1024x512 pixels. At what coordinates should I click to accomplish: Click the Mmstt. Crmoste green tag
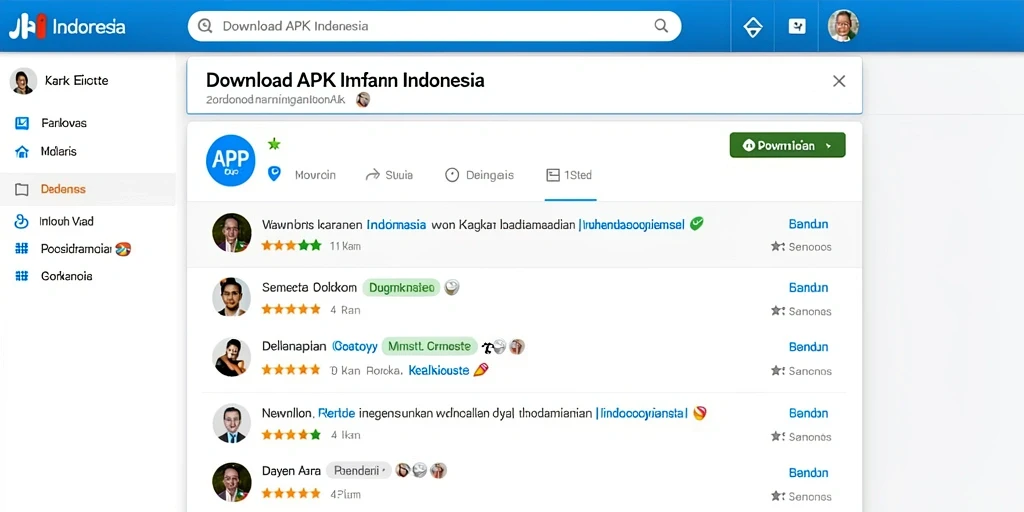tap(429, 346)
